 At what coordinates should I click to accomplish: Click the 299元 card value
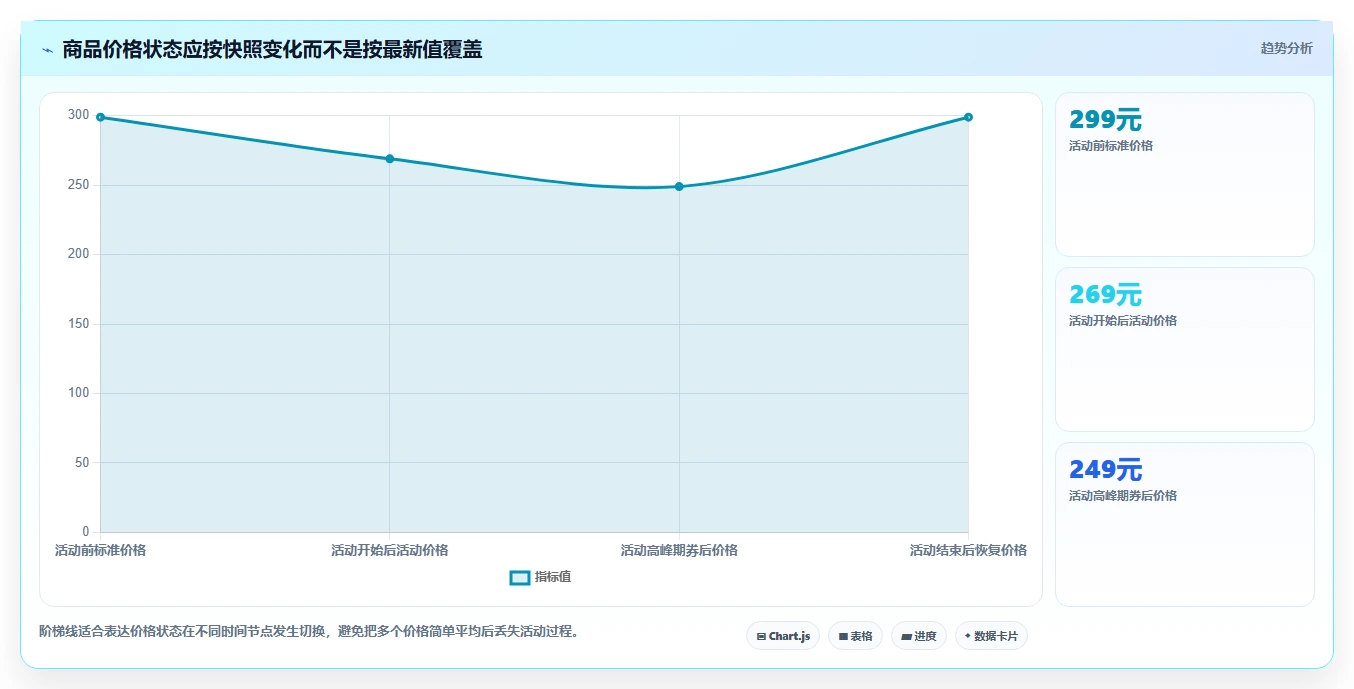tap(1105, 120)
